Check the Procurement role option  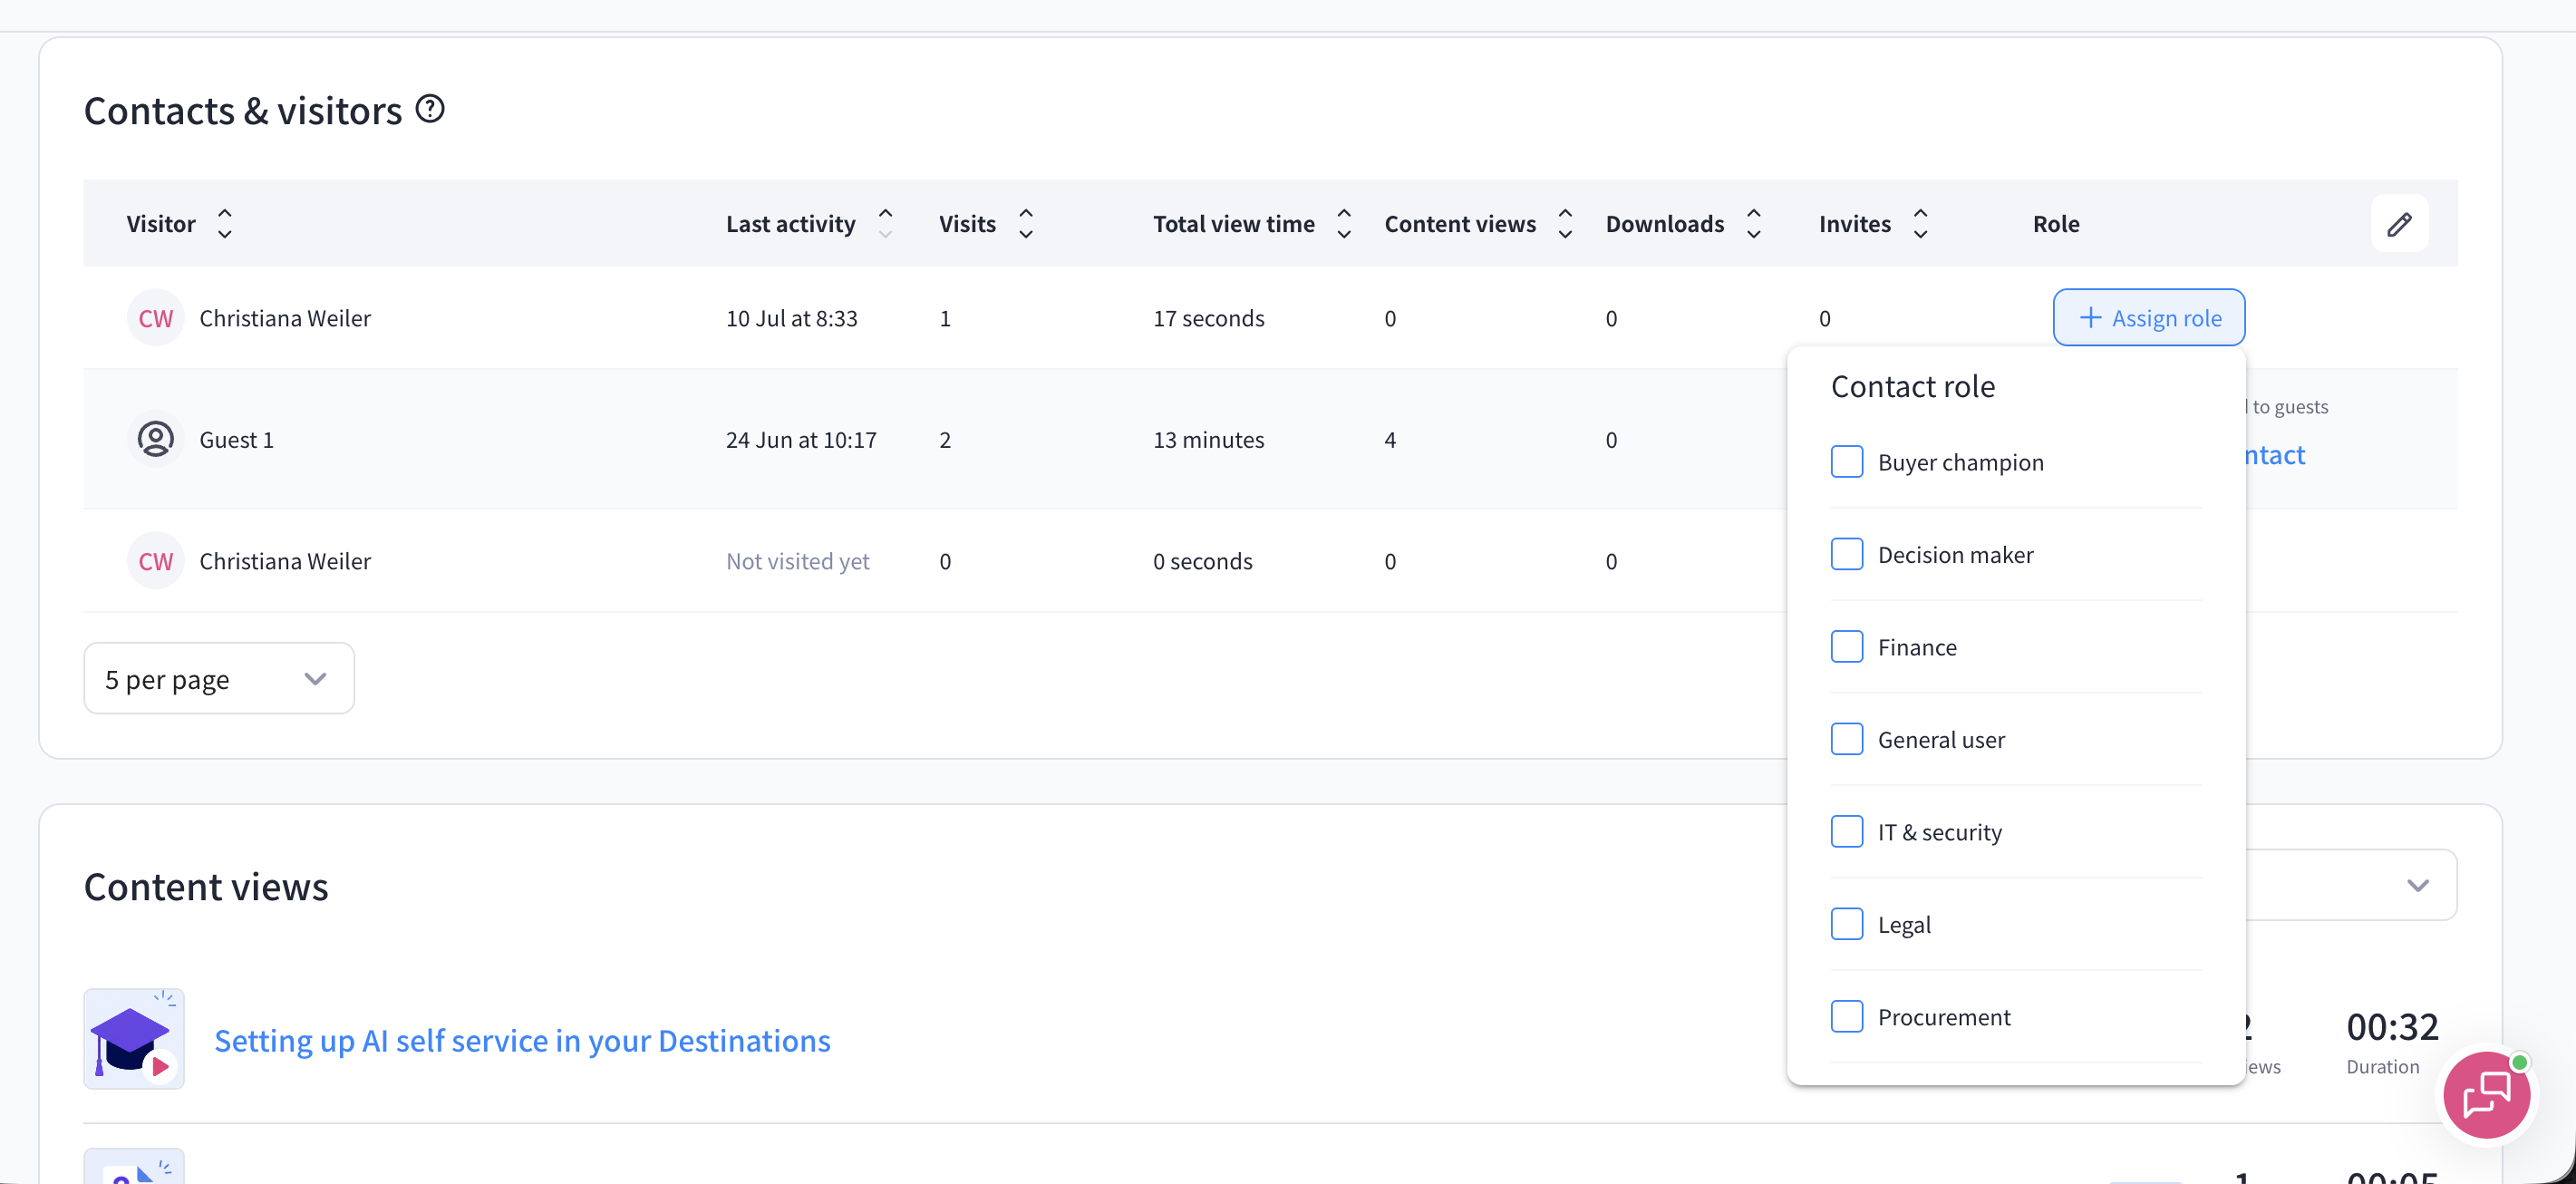coord(1847,1017)
